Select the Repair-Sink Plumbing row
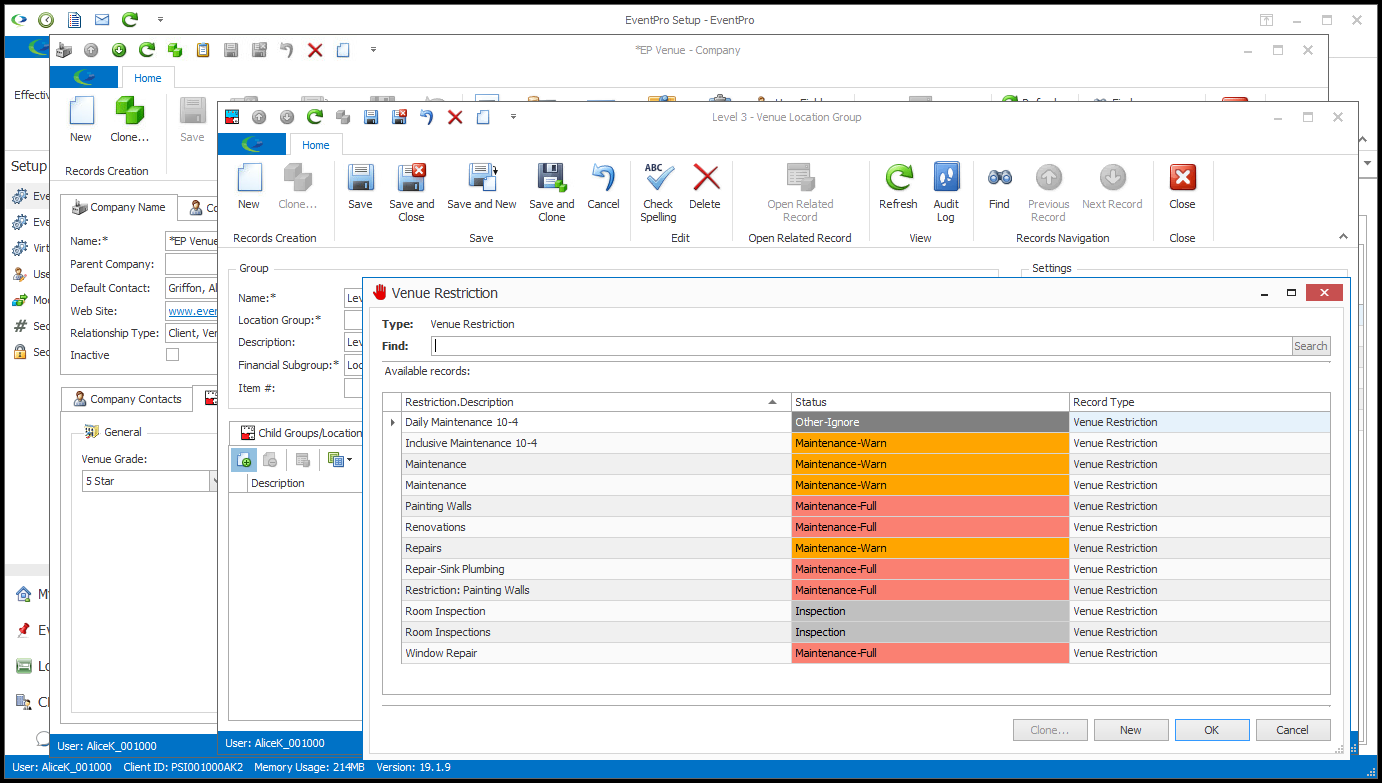The height and width of the screenshot is (783, 1382). [865, 569]
